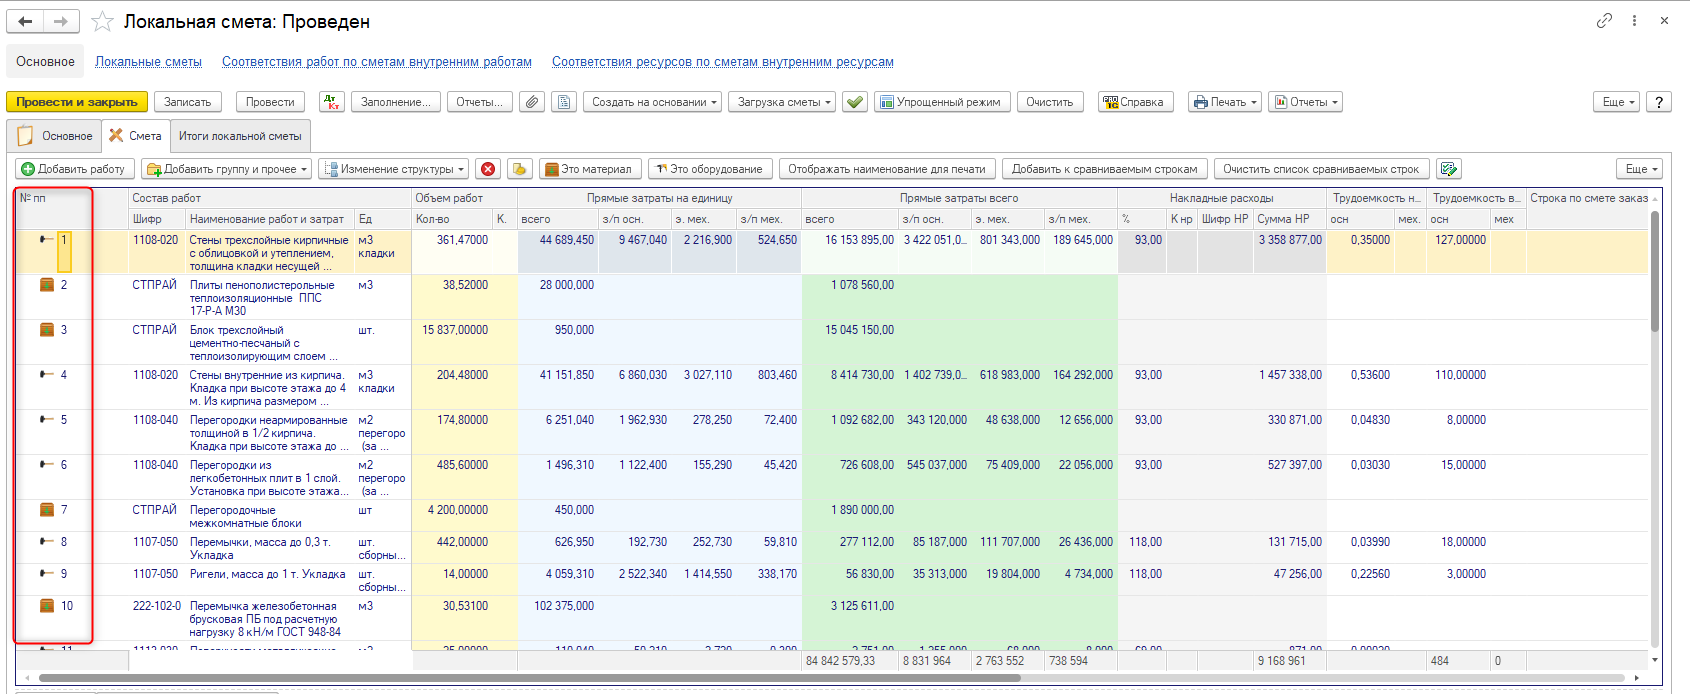Show Дт/Кт document postings
Screen dimensions: 1690x694
click(x=332, y=102)
